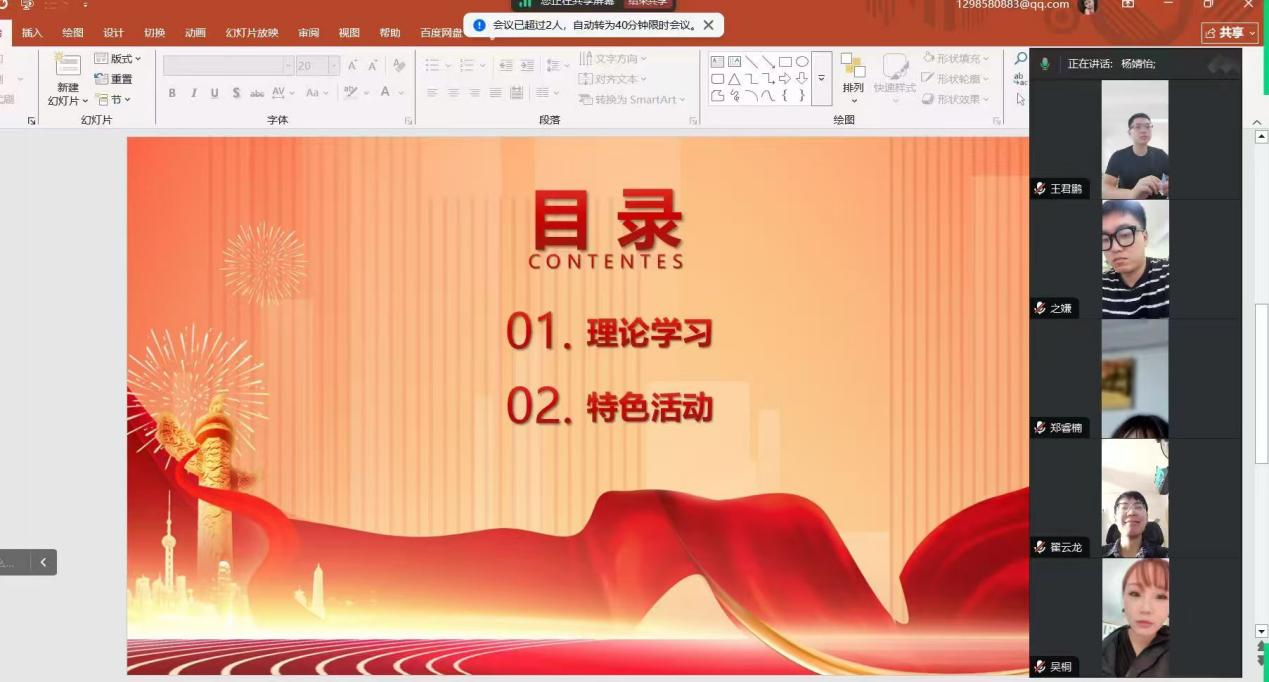This screenshot has width=1269, height=682.
Task: Open the Design (设计) ribbon tab
Action: [x=113, y=33]
